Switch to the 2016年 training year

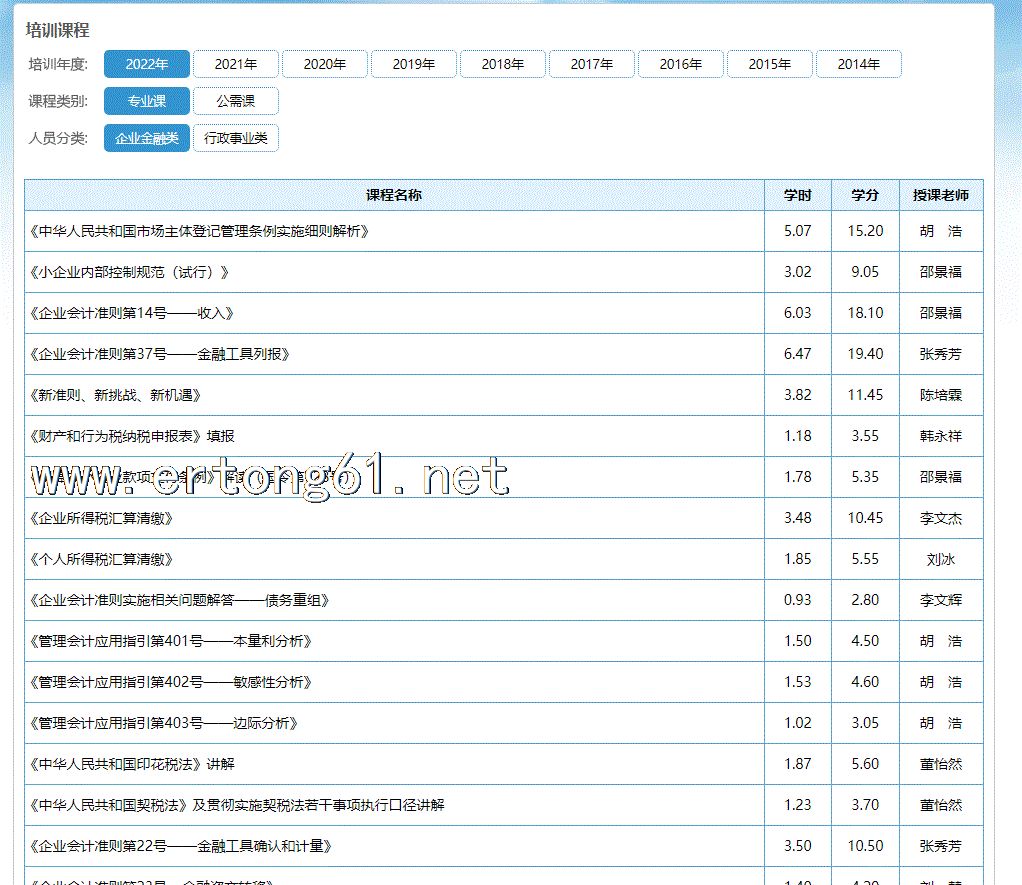(x=680, y=64)
